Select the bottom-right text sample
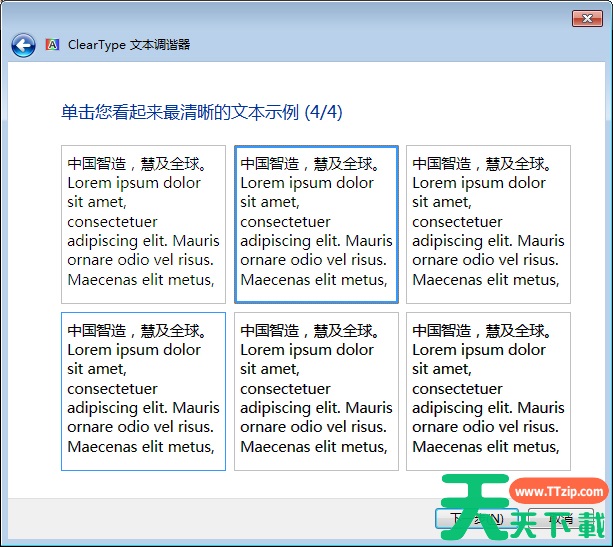 (x=488, y=391)
